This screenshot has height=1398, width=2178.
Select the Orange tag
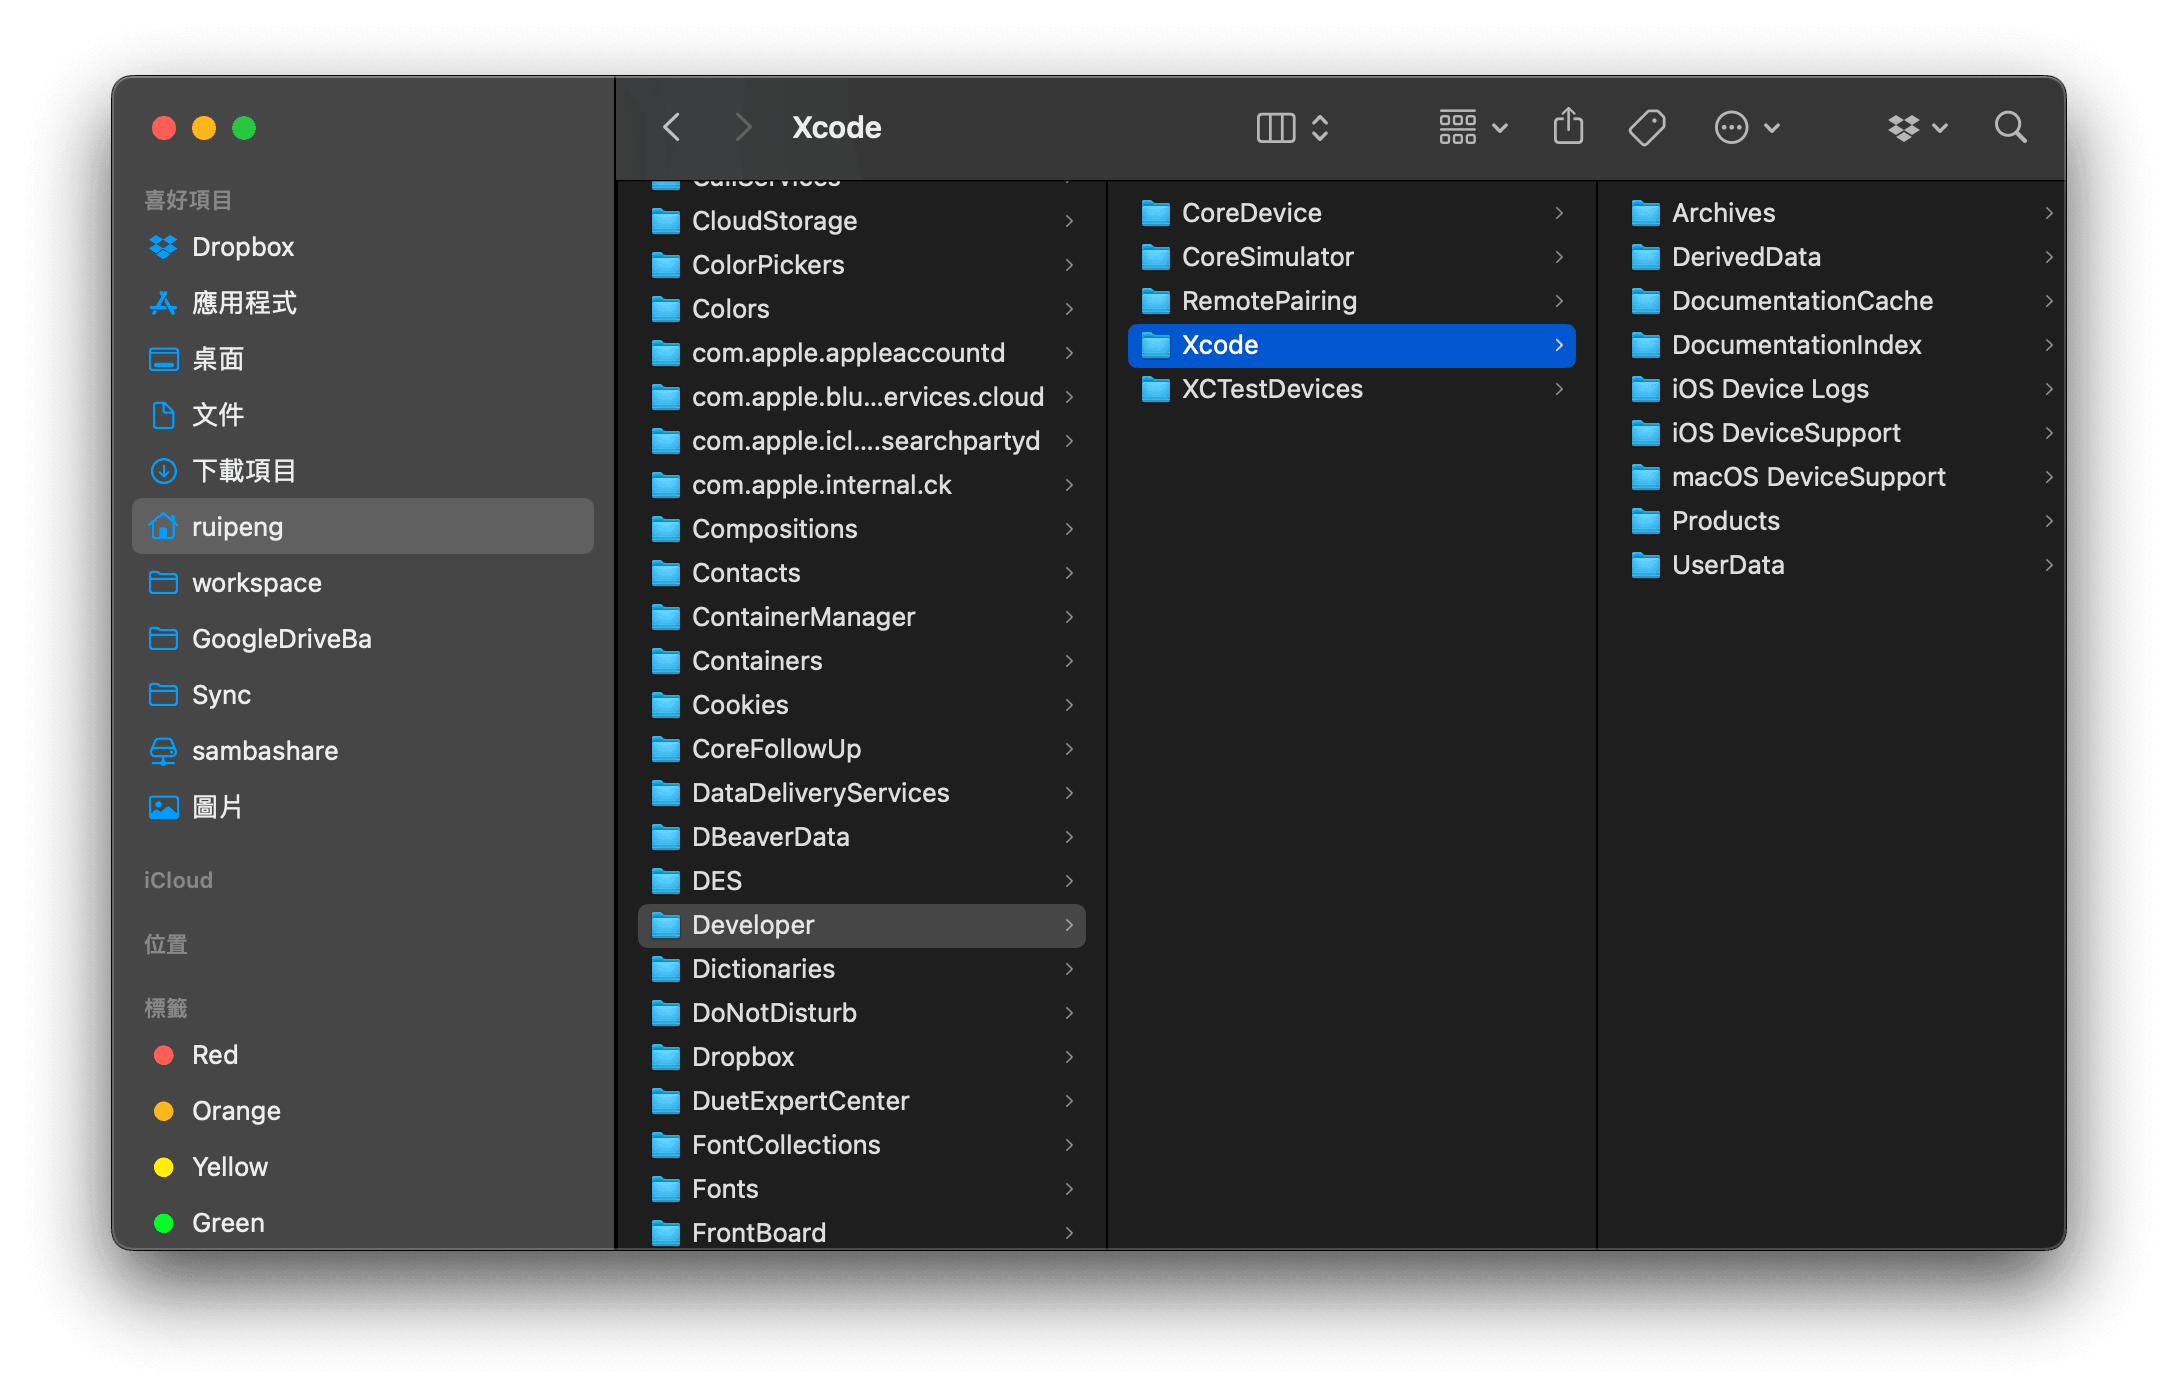click(x=363, y=1111)
